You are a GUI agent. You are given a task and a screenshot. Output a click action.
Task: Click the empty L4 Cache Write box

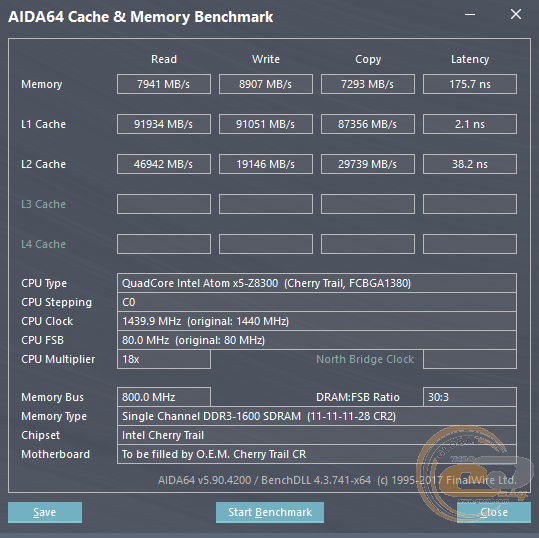(266, 244)
